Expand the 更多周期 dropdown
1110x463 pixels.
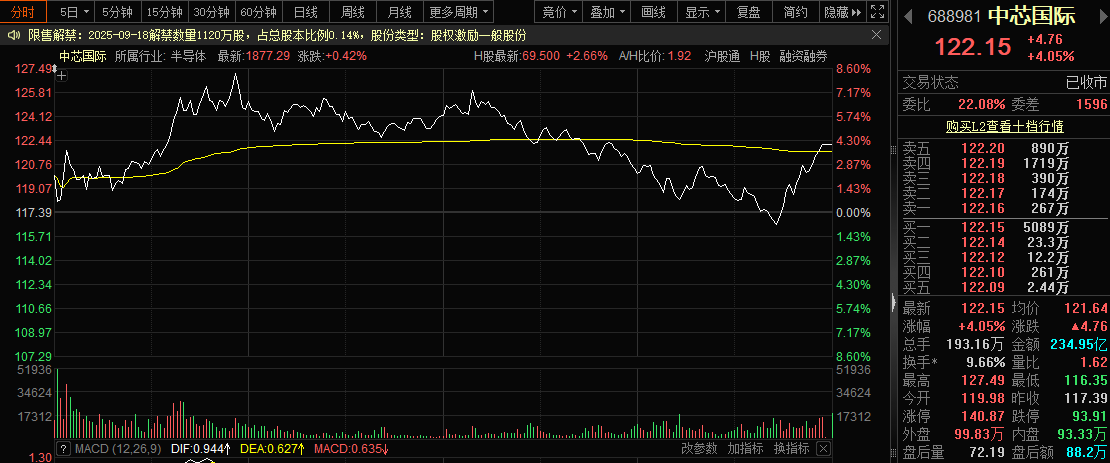[459, 12]
